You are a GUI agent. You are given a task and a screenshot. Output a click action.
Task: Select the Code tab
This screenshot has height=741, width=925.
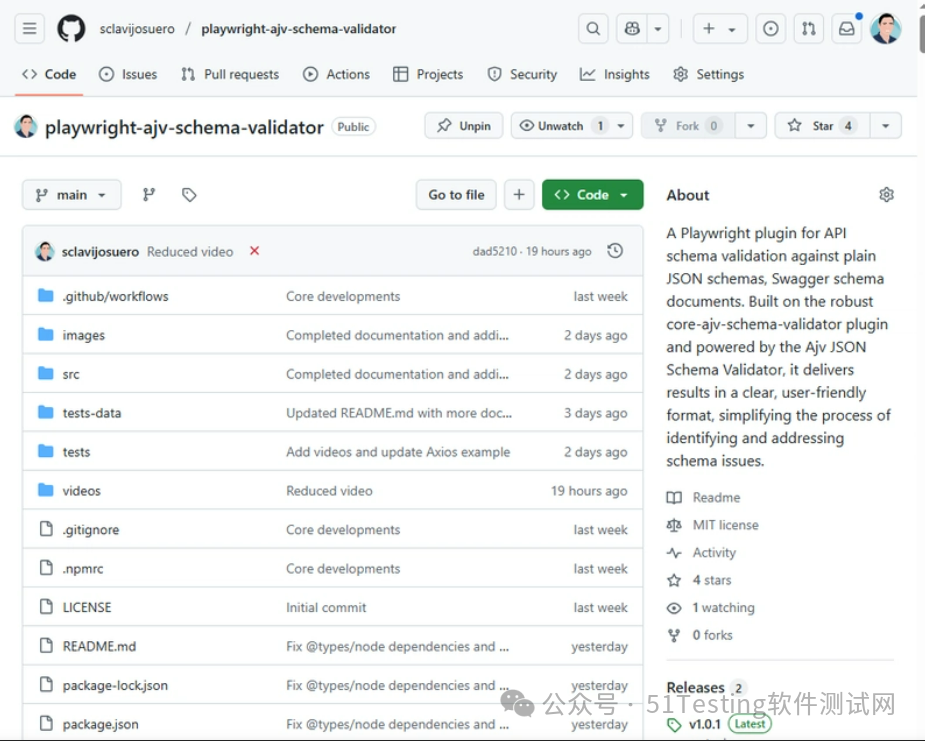[x=49, y=74]
